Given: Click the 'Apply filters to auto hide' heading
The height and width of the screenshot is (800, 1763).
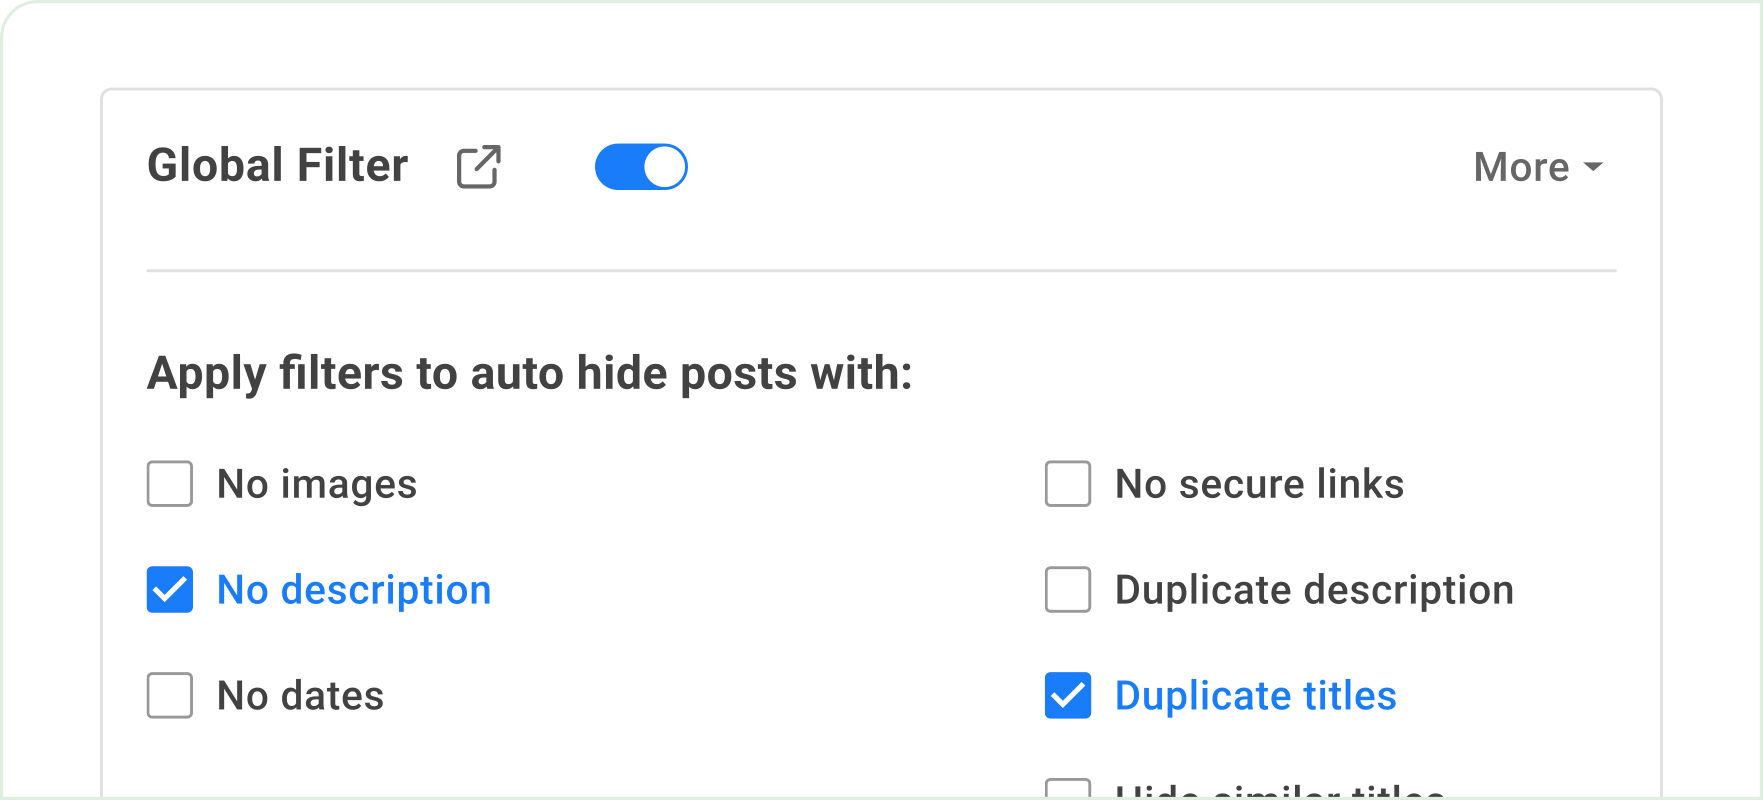Looking at the screenshot, I should [x=530, y=374].
